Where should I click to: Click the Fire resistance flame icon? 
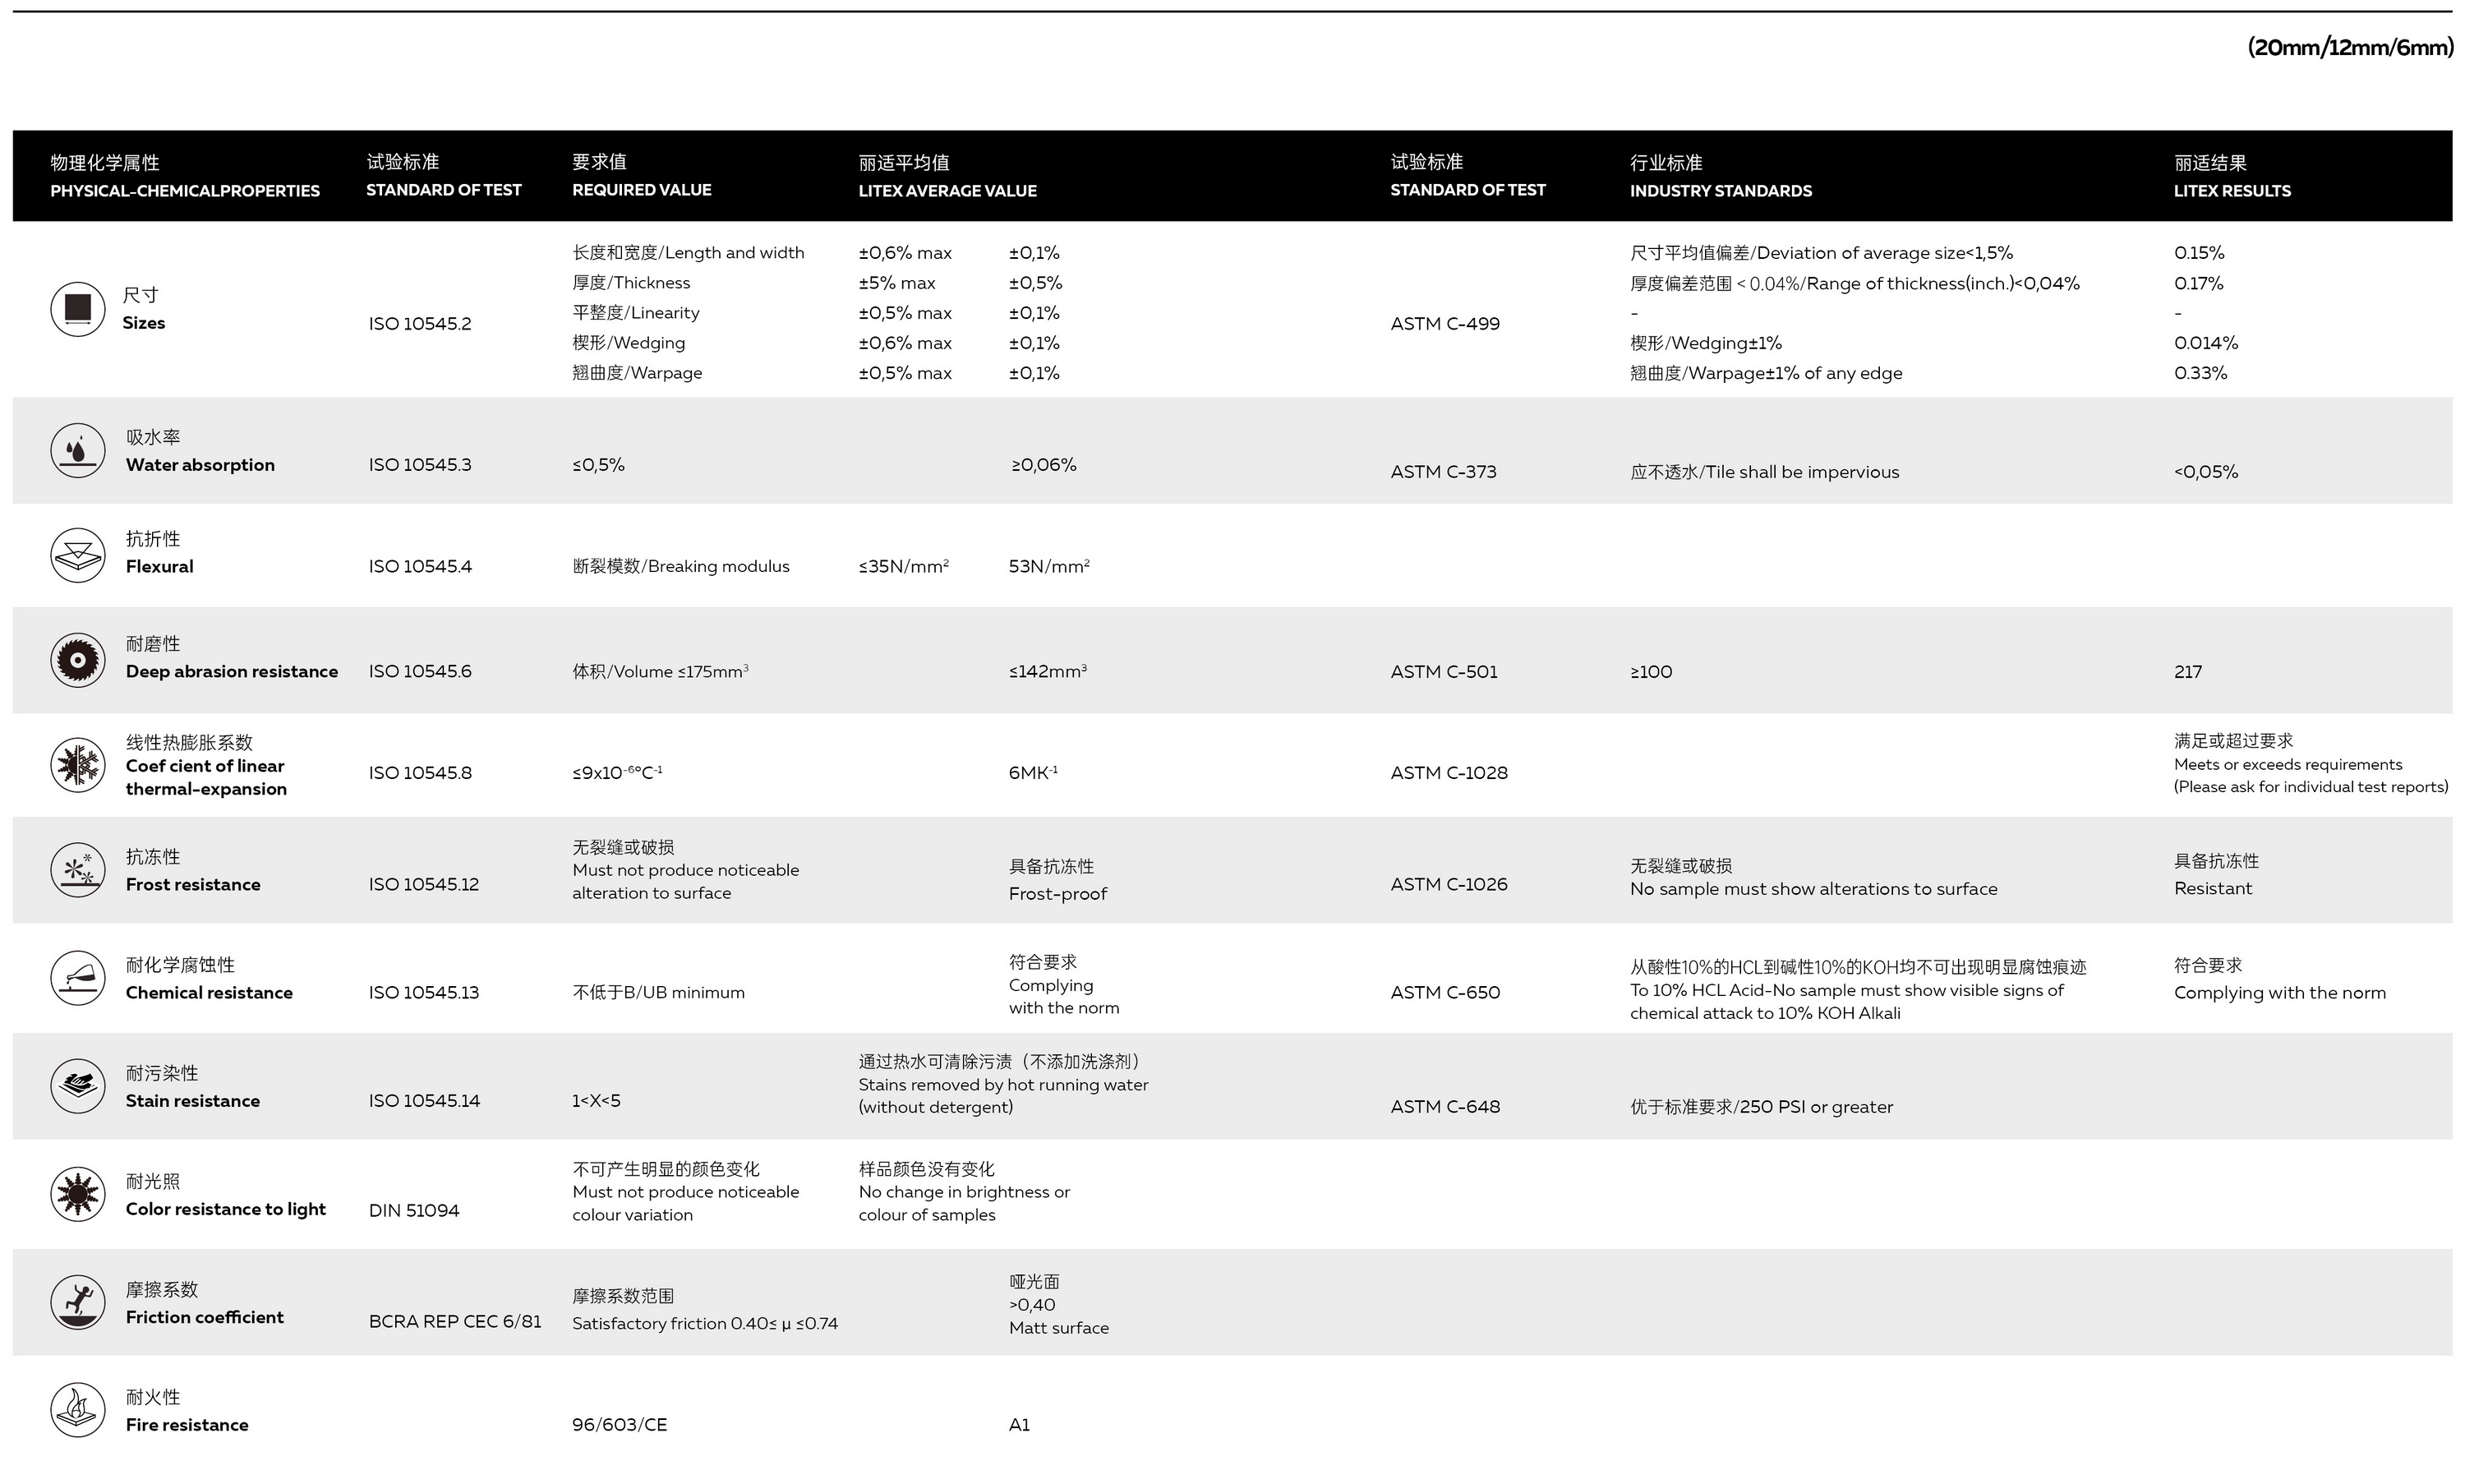click(x=78, y=1410)
